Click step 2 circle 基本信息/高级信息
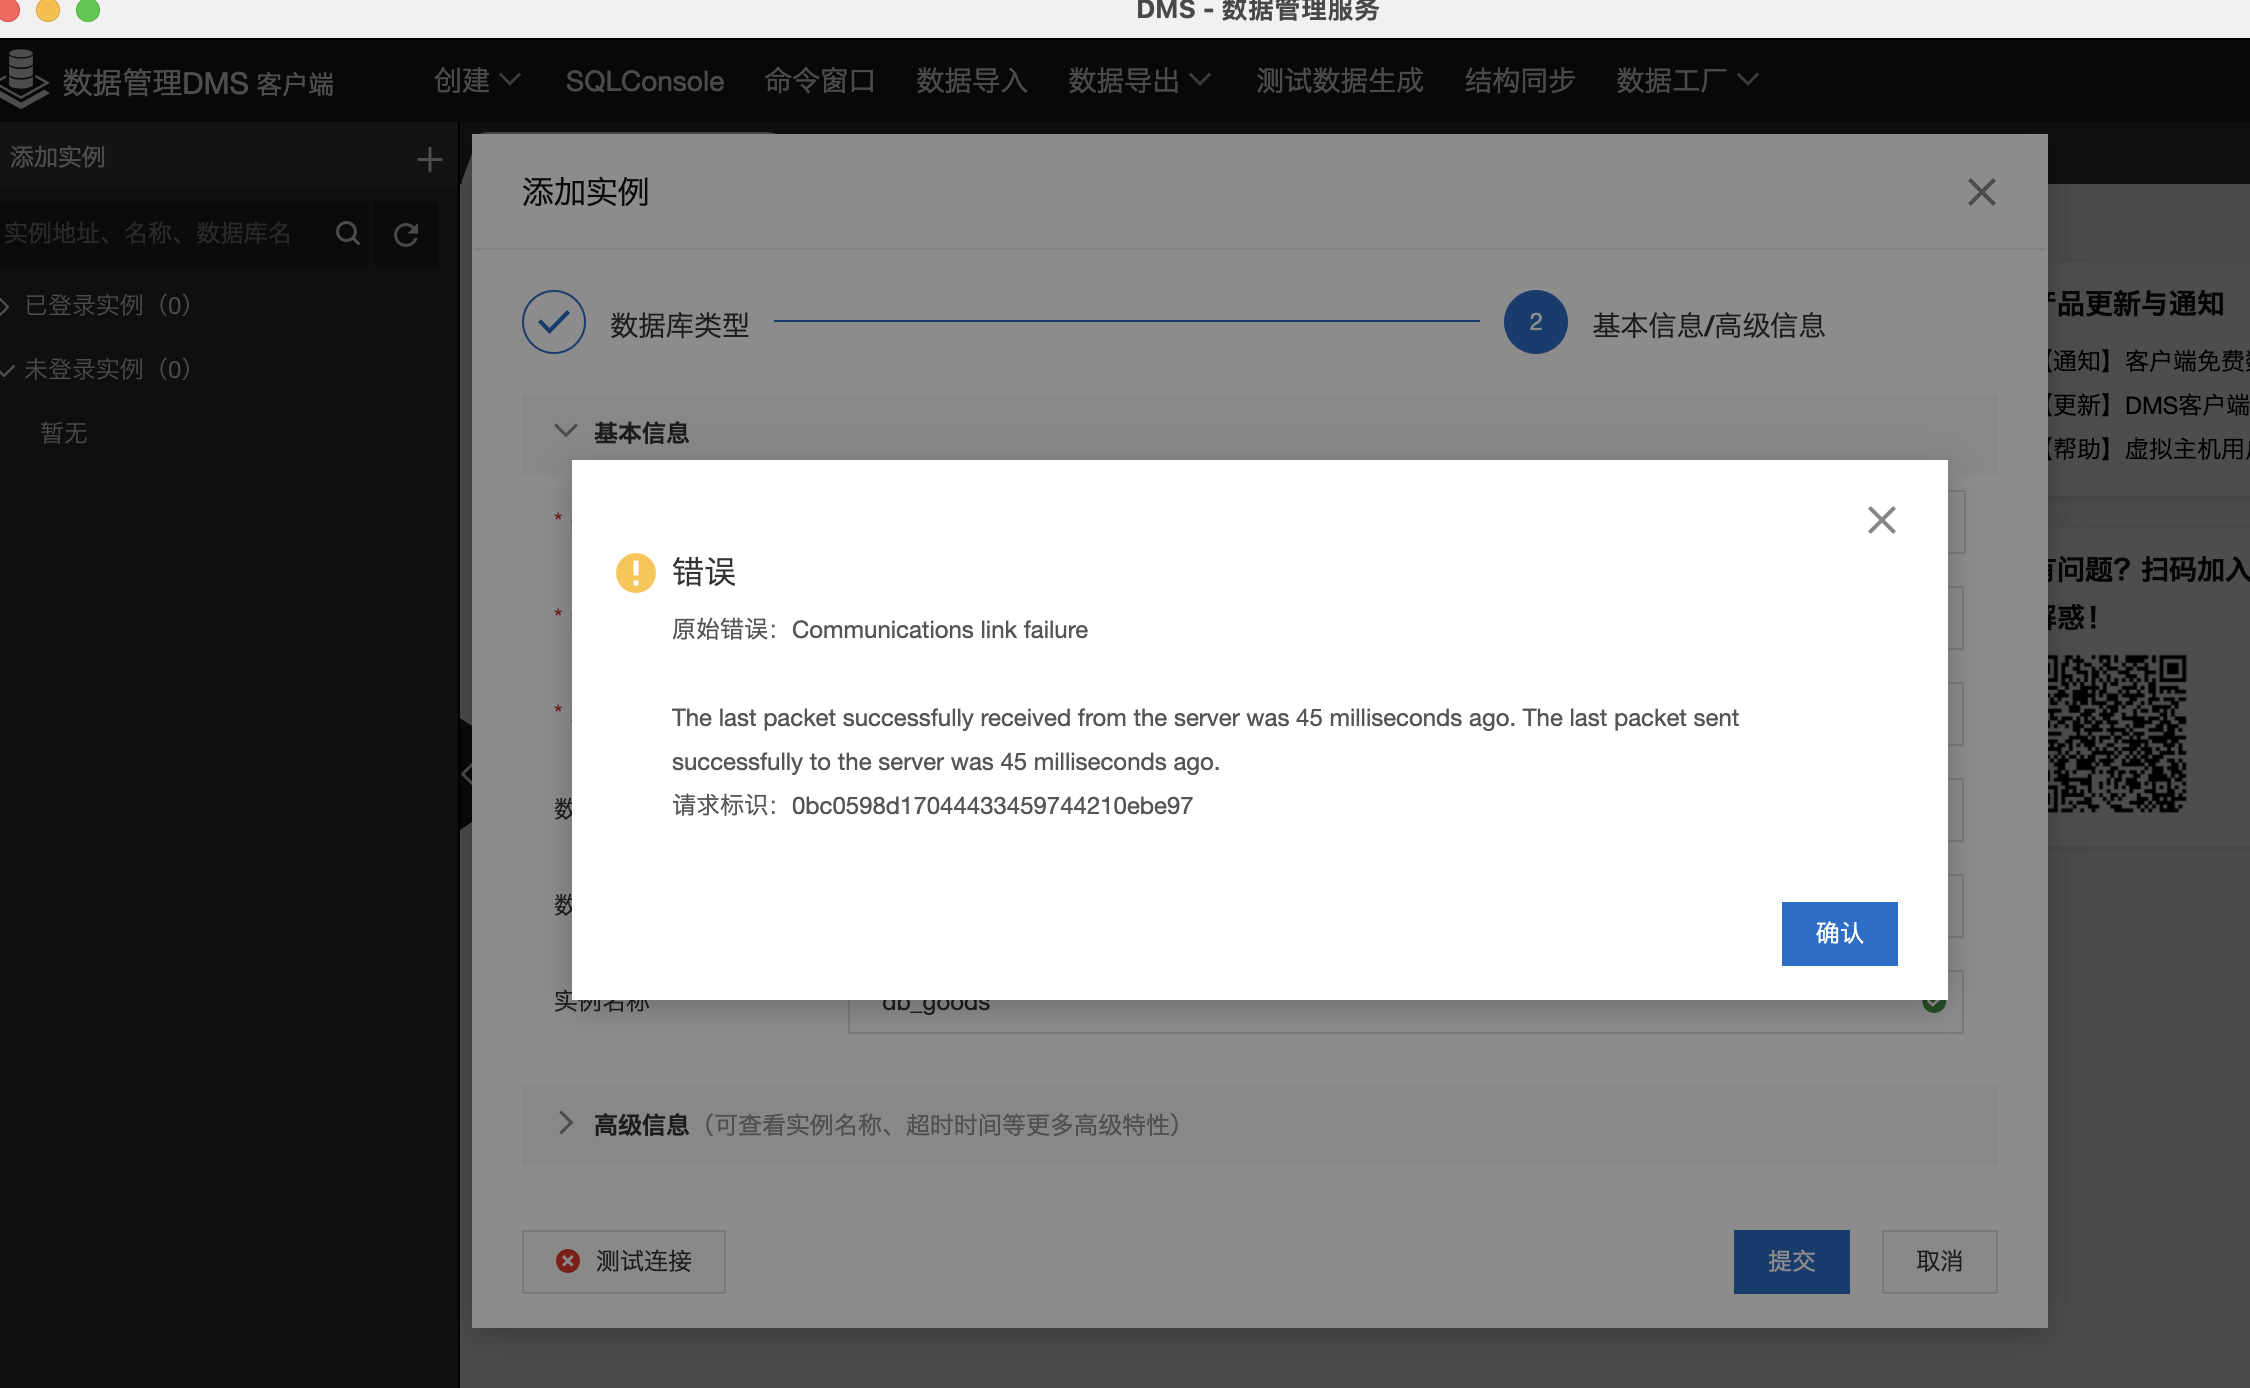Image resolution: width=2250 pixels, height=1388 pixels. point(1535,322)
